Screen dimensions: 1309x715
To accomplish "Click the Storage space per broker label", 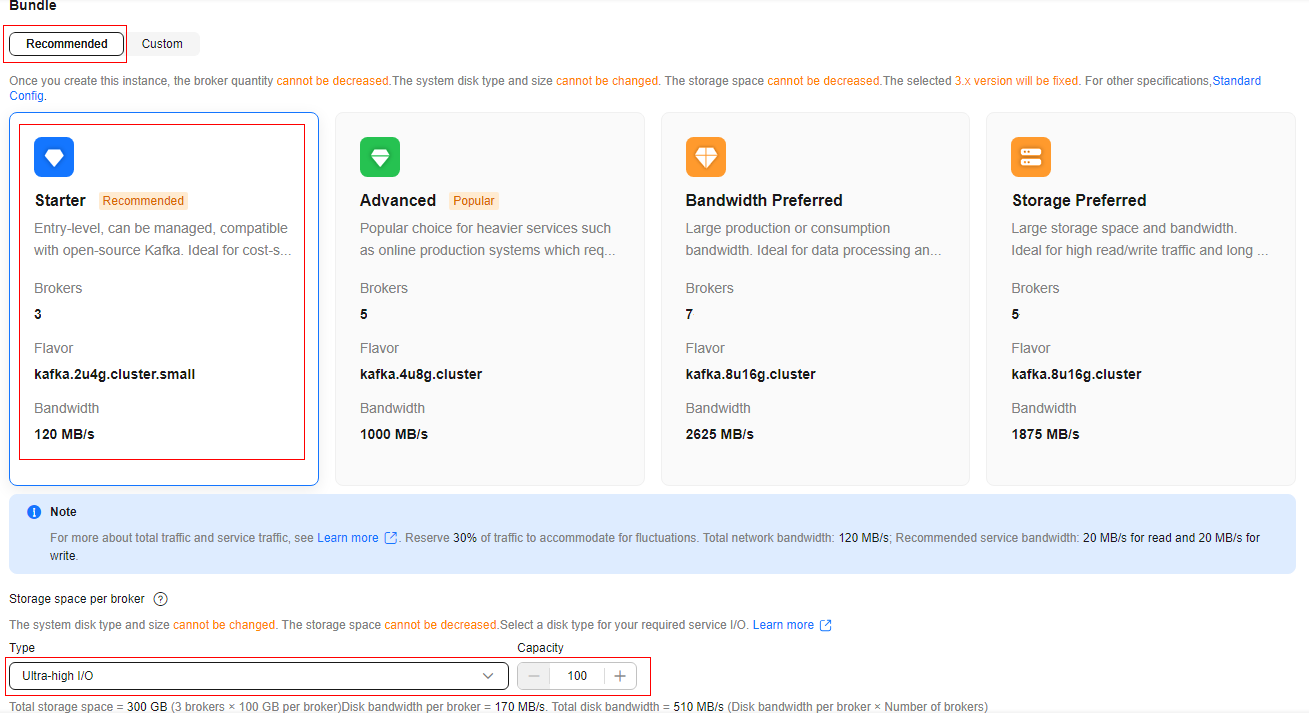I will tap(77, 599).
